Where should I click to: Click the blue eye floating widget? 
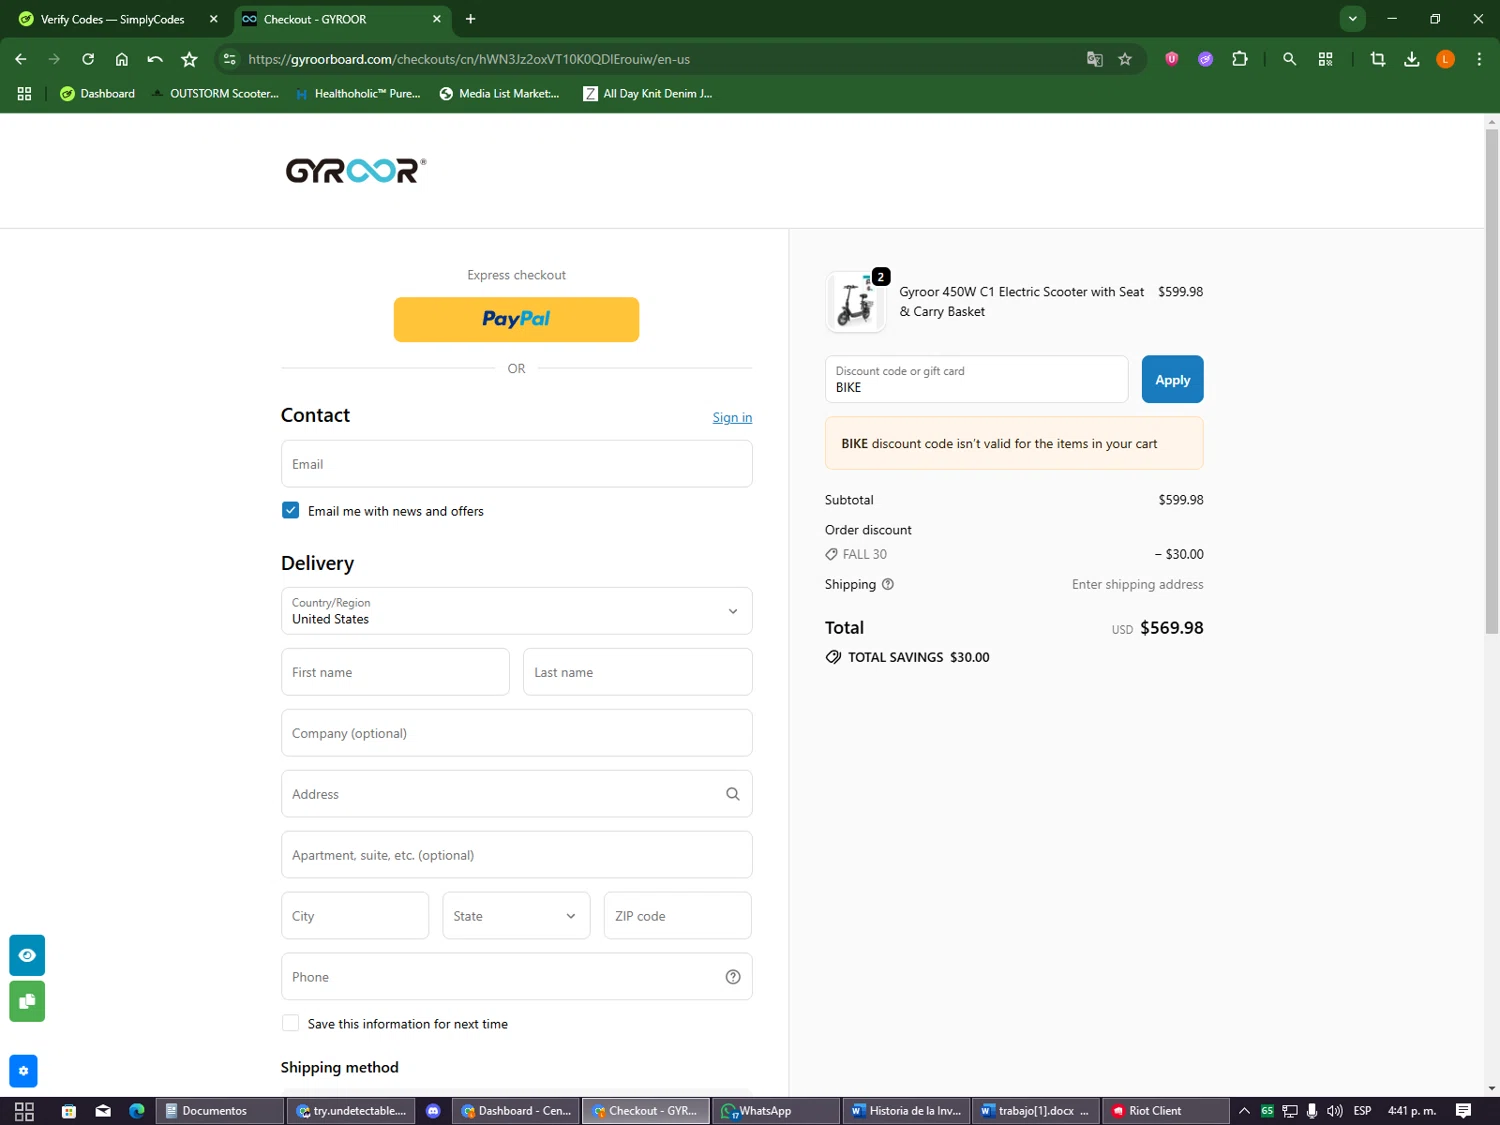(x=27, y=955)
